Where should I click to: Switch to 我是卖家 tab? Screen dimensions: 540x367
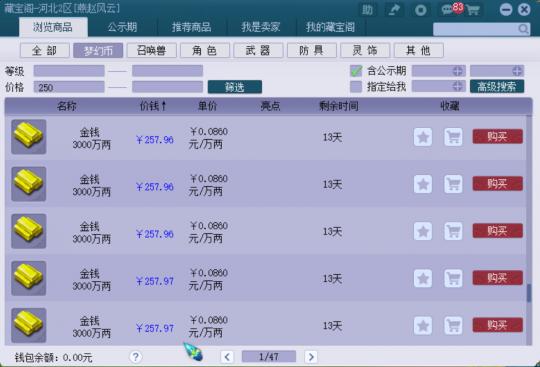tap(261, 27)
